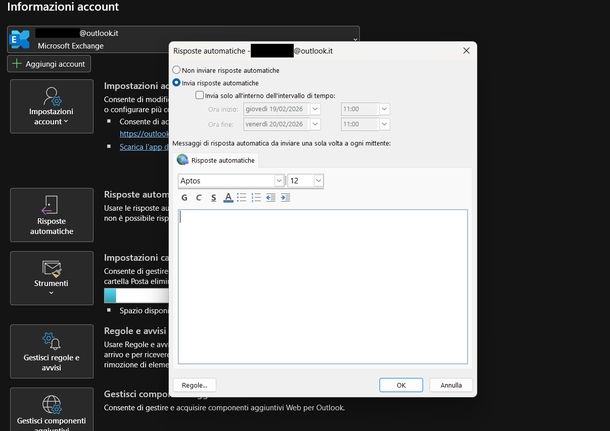Click the Informazioni account heading
This screenshot has width=610, height=431.
63,7
